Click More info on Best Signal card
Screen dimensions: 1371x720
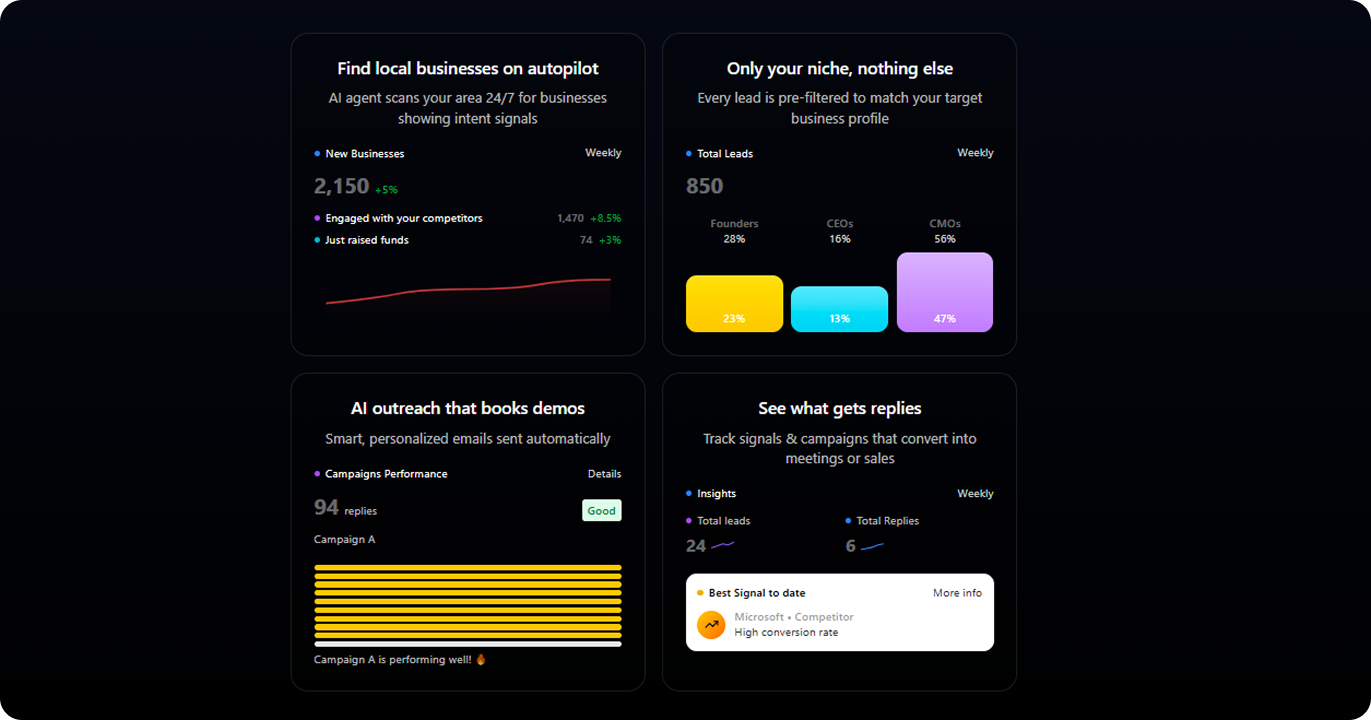[957, 592]
